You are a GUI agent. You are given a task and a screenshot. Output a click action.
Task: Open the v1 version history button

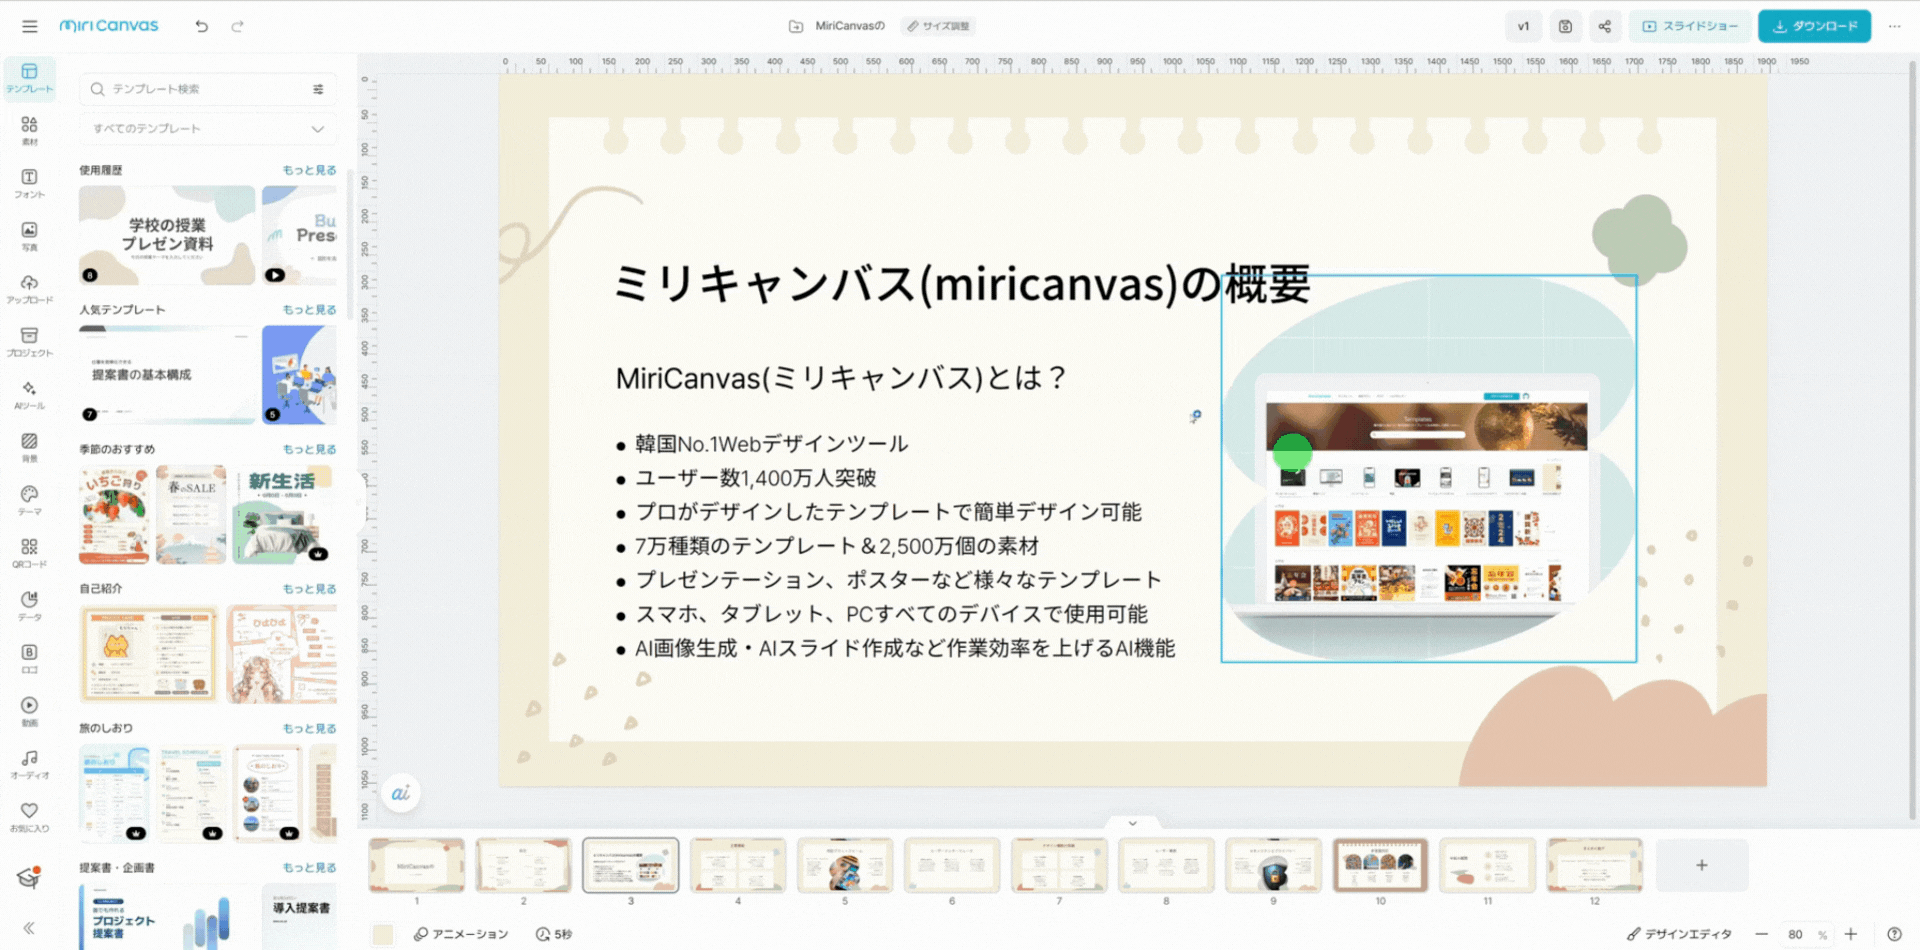coord(1523,26)
